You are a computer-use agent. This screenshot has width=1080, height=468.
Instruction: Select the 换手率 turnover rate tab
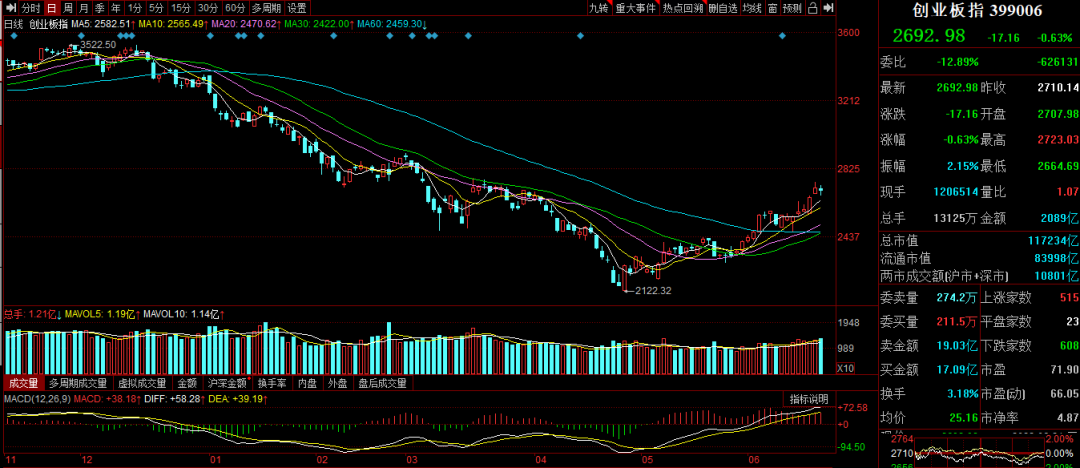tap(272, 383)
